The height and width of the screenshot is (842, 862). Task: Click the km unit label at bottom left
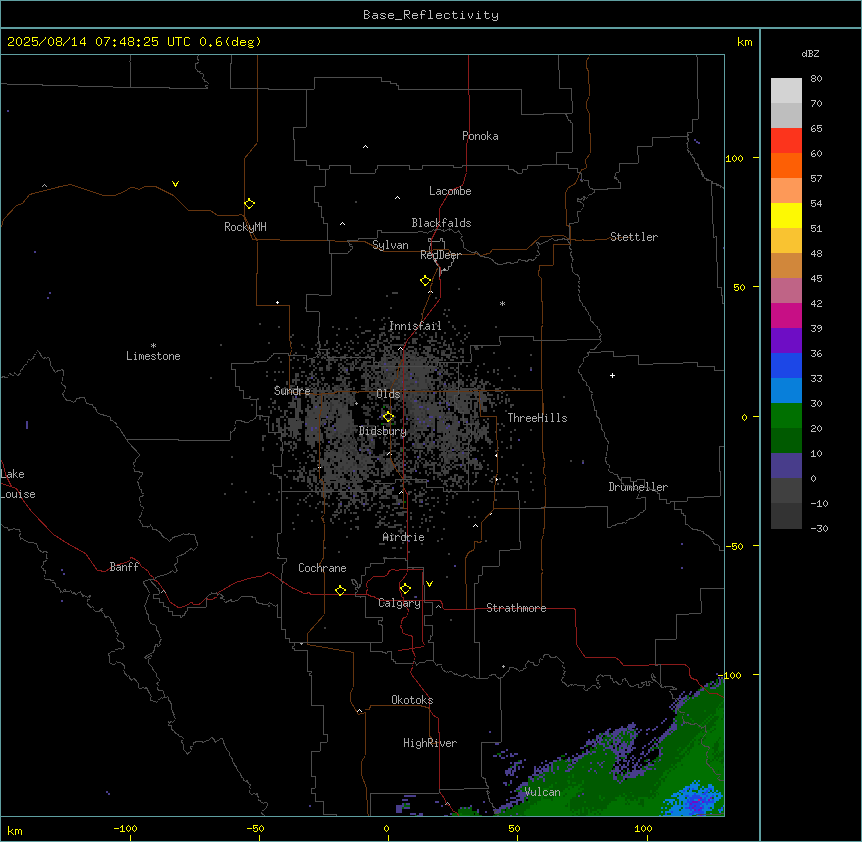(x=14, y=830)
